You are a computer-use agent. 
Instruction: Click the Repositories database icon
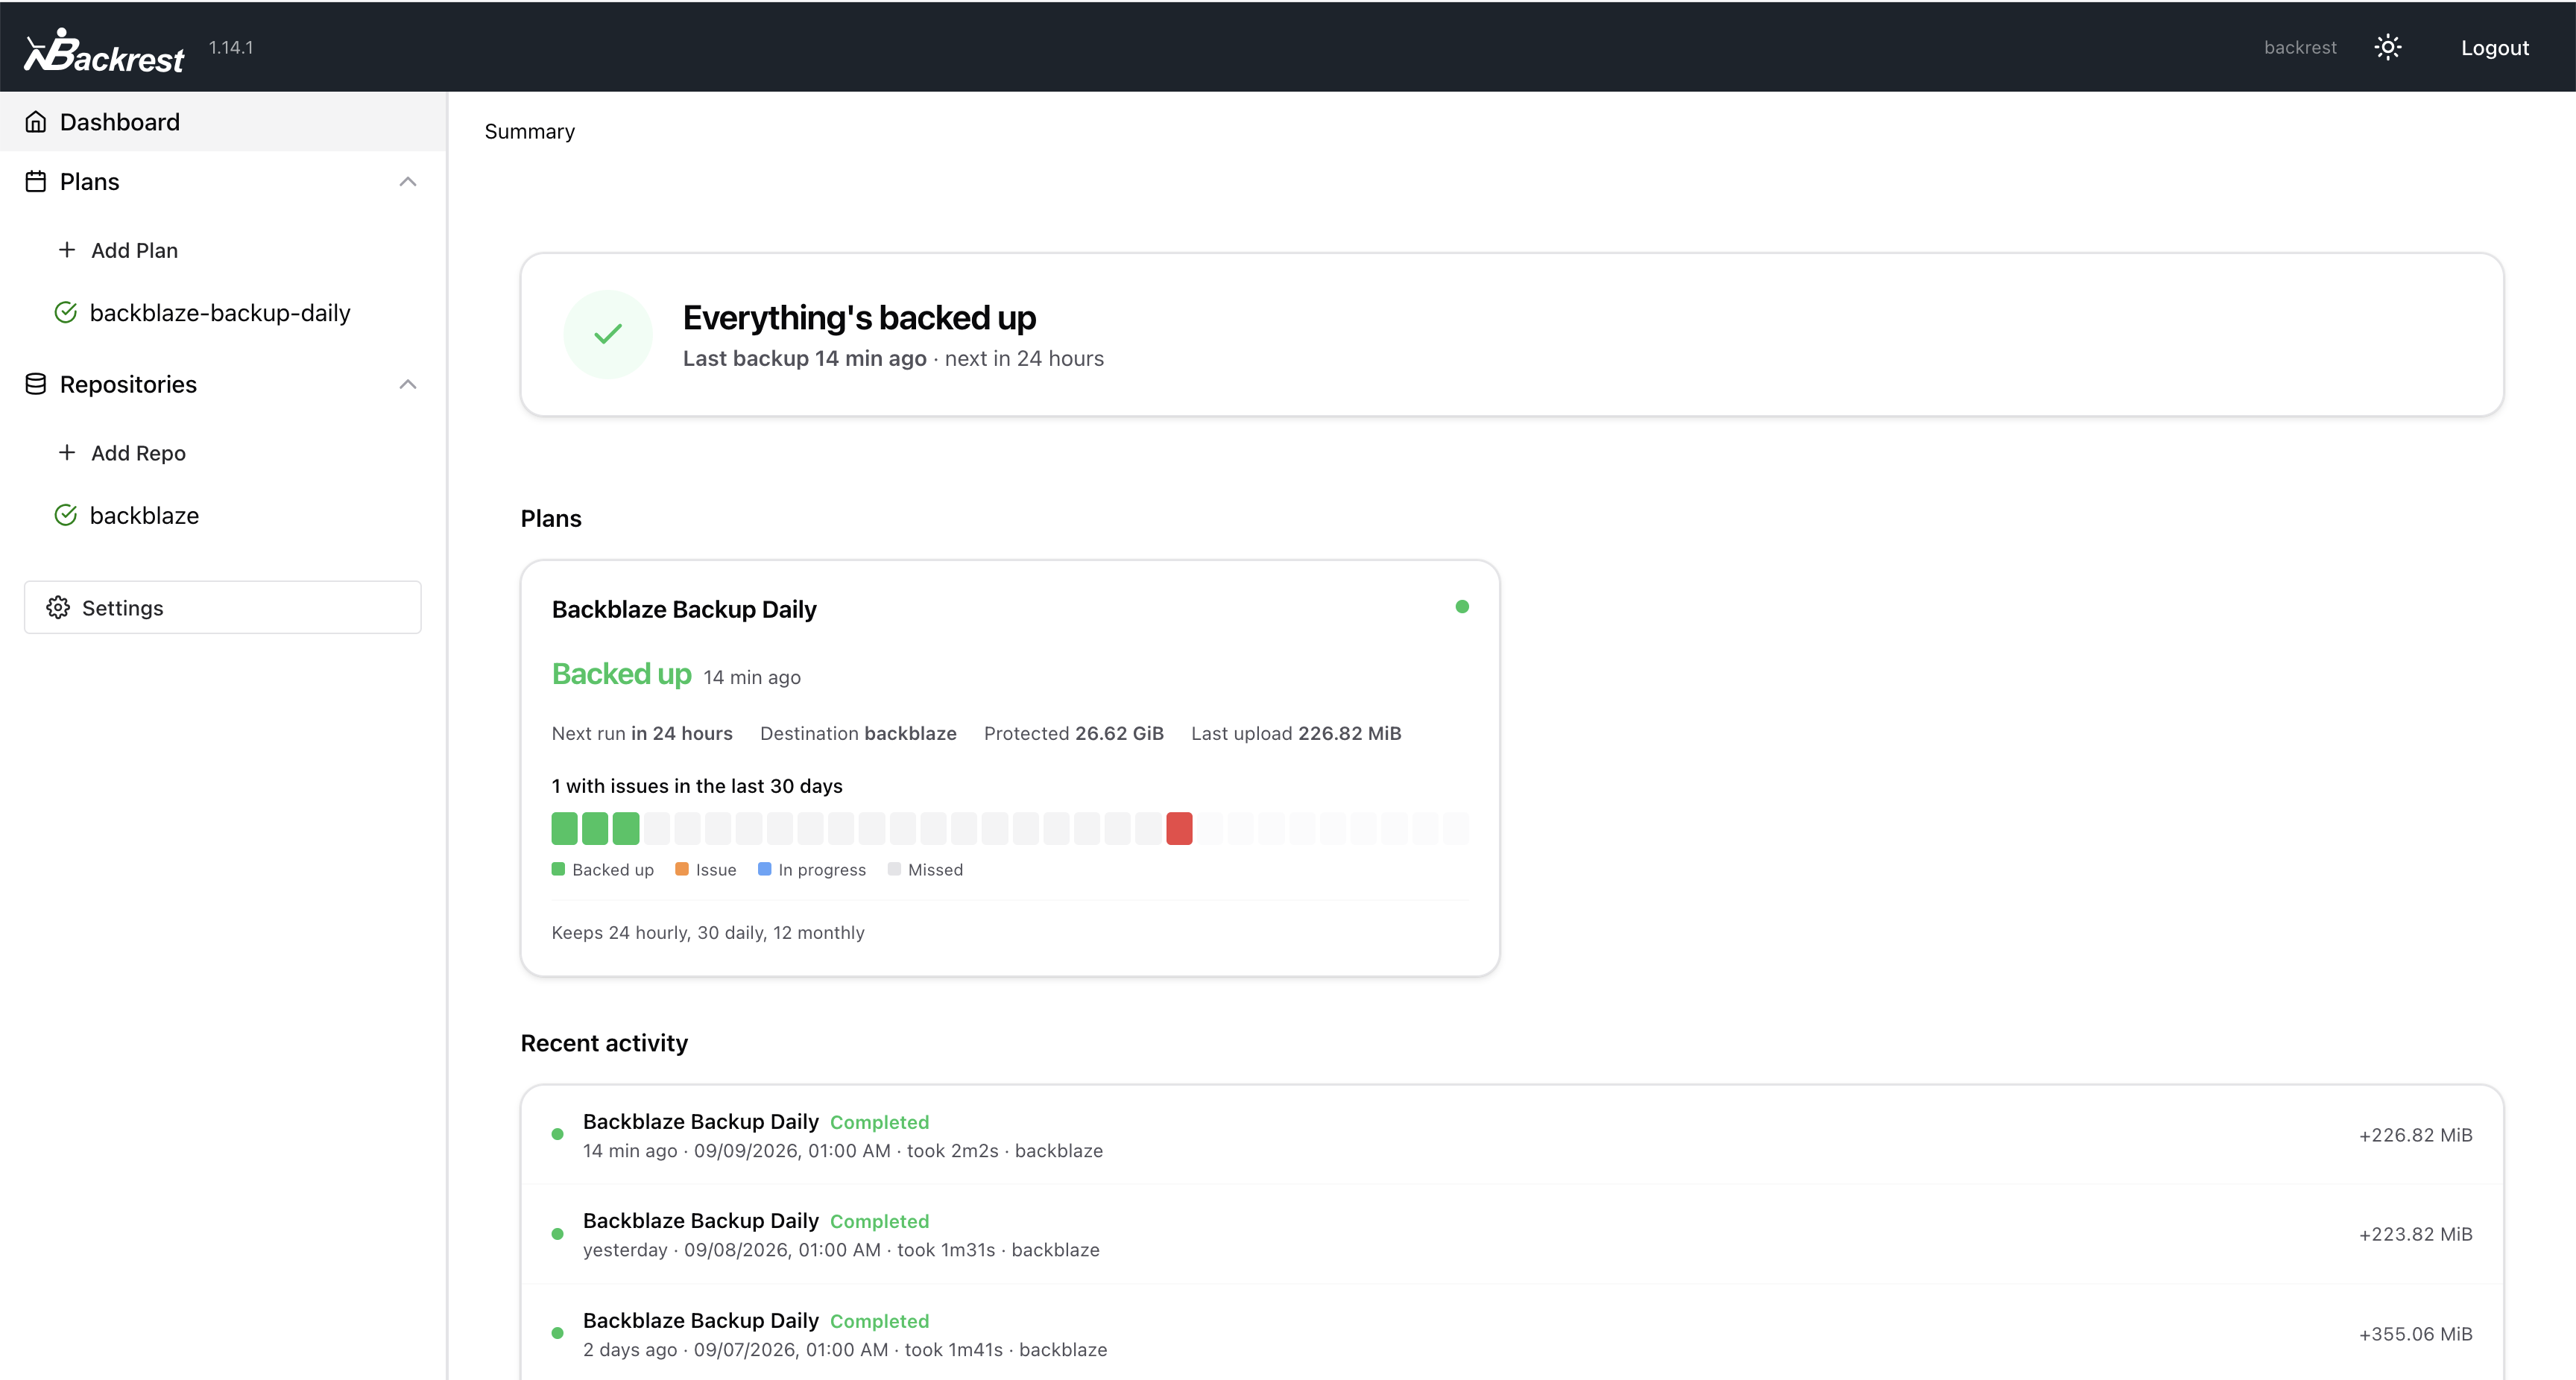(x=36, y=384)
